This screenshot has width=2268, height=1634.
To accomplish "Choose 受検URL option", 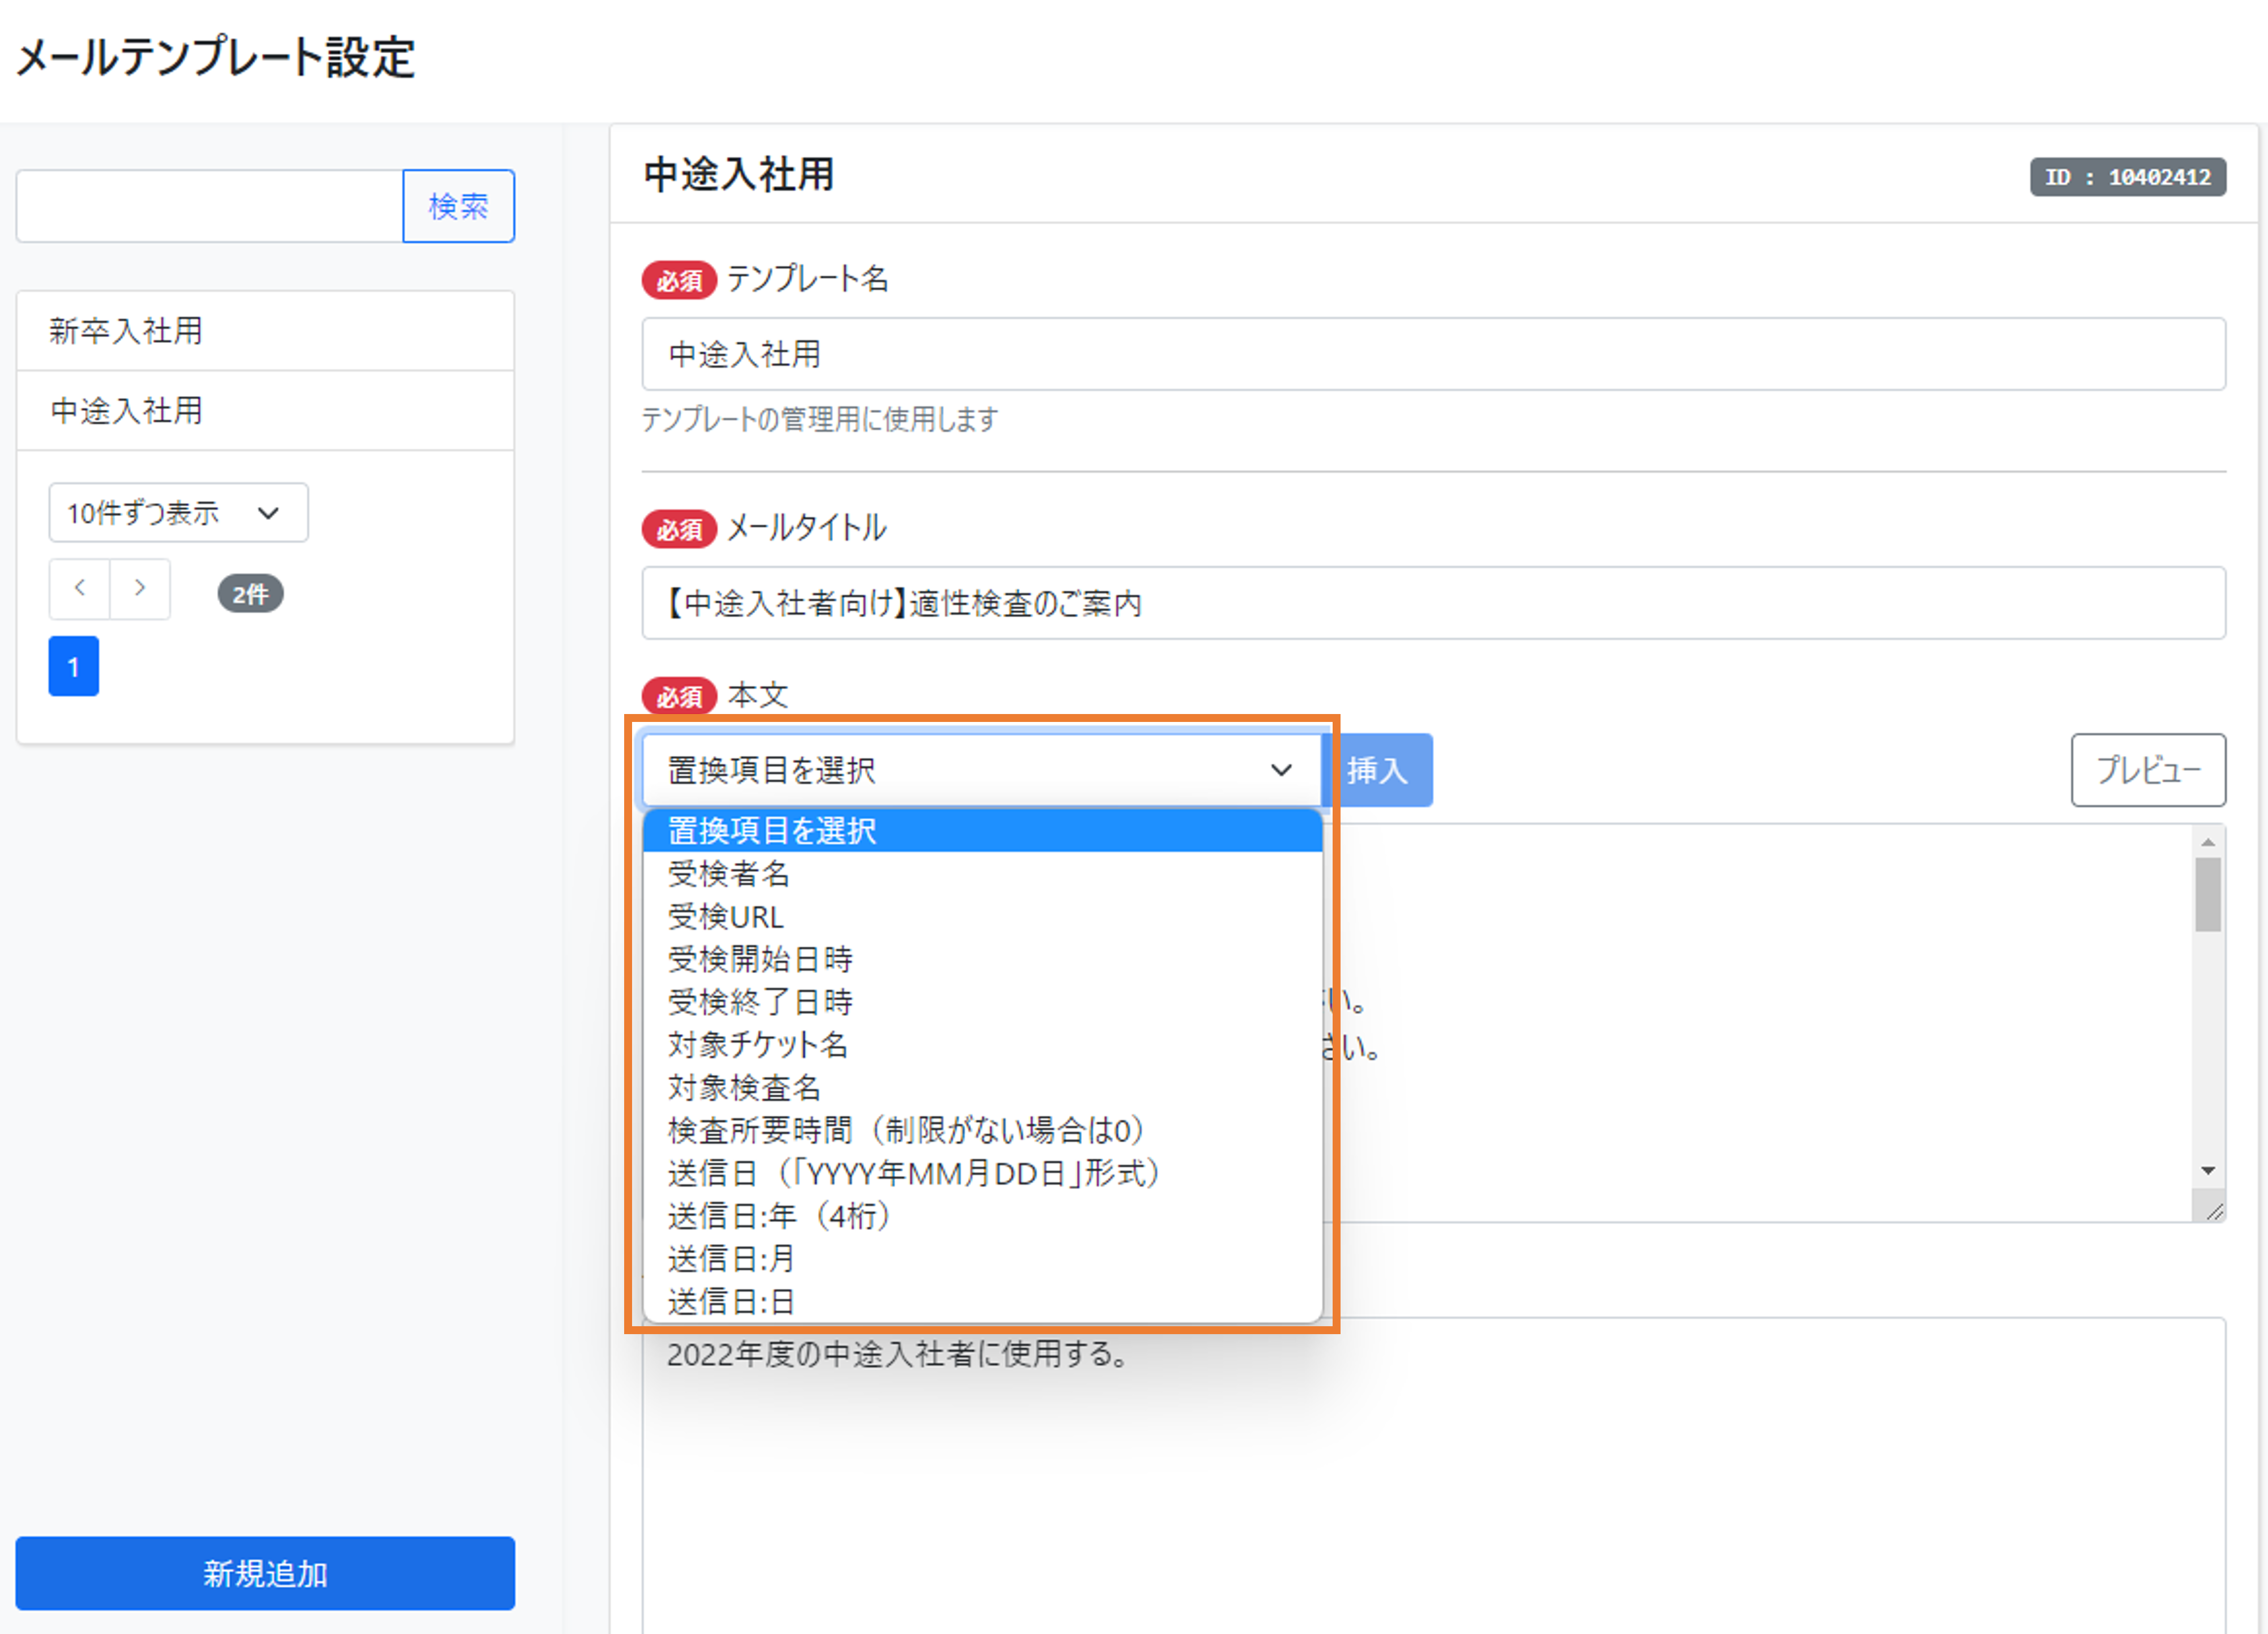I will pos(982,917).
